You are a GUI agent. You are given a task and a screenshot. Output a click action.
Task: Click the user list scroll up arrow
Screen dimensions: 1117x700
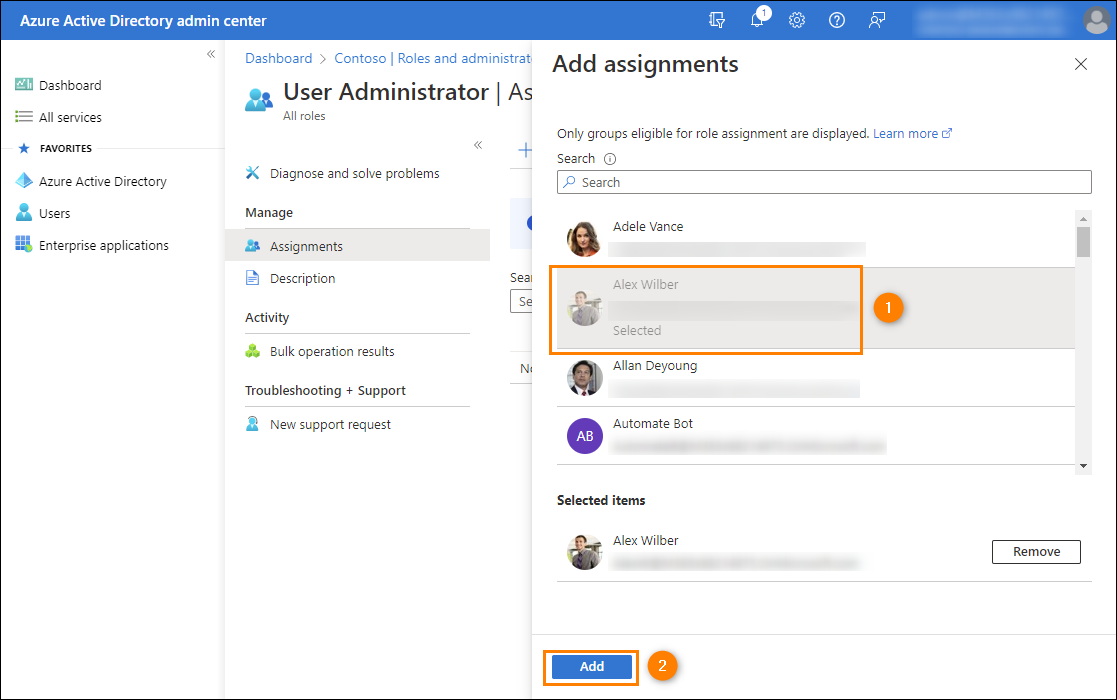(x=1084, y=219)
